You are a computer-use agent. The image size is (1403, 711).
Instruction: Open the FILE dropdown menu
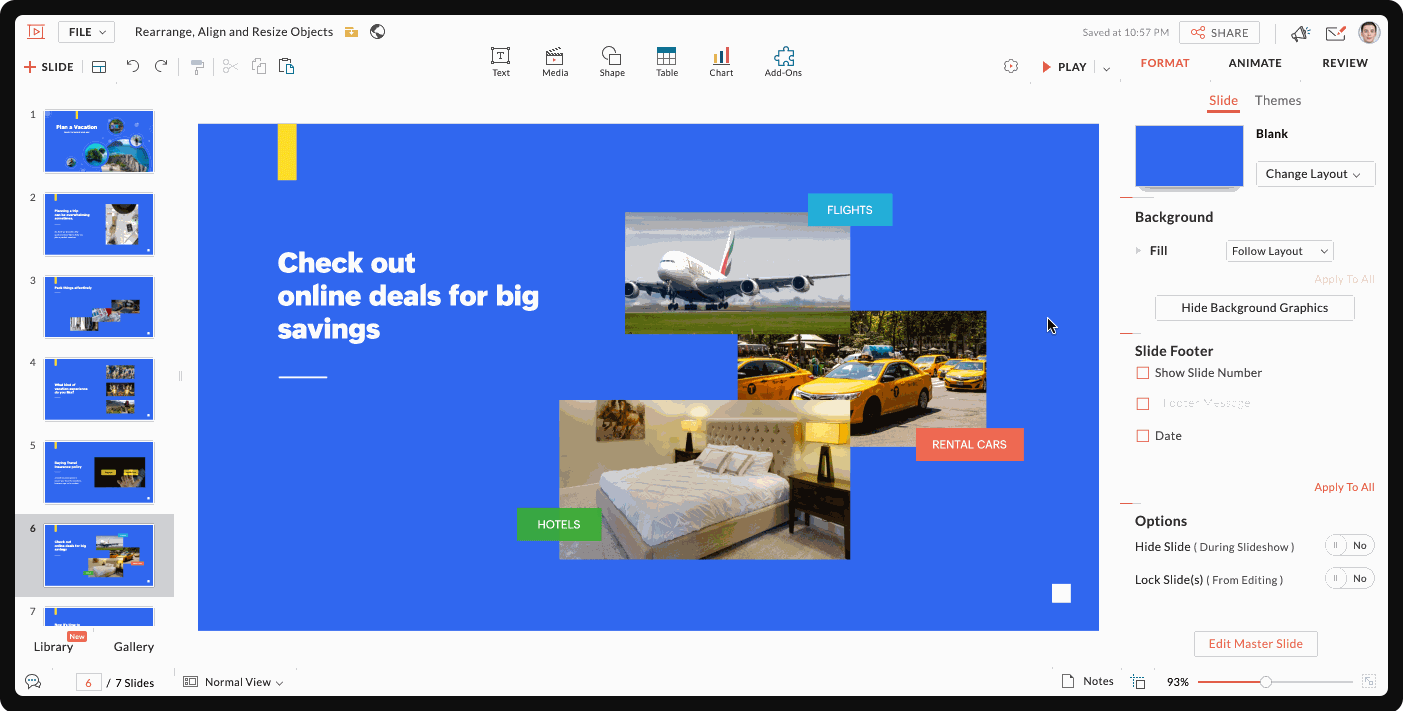click(86, 32)
